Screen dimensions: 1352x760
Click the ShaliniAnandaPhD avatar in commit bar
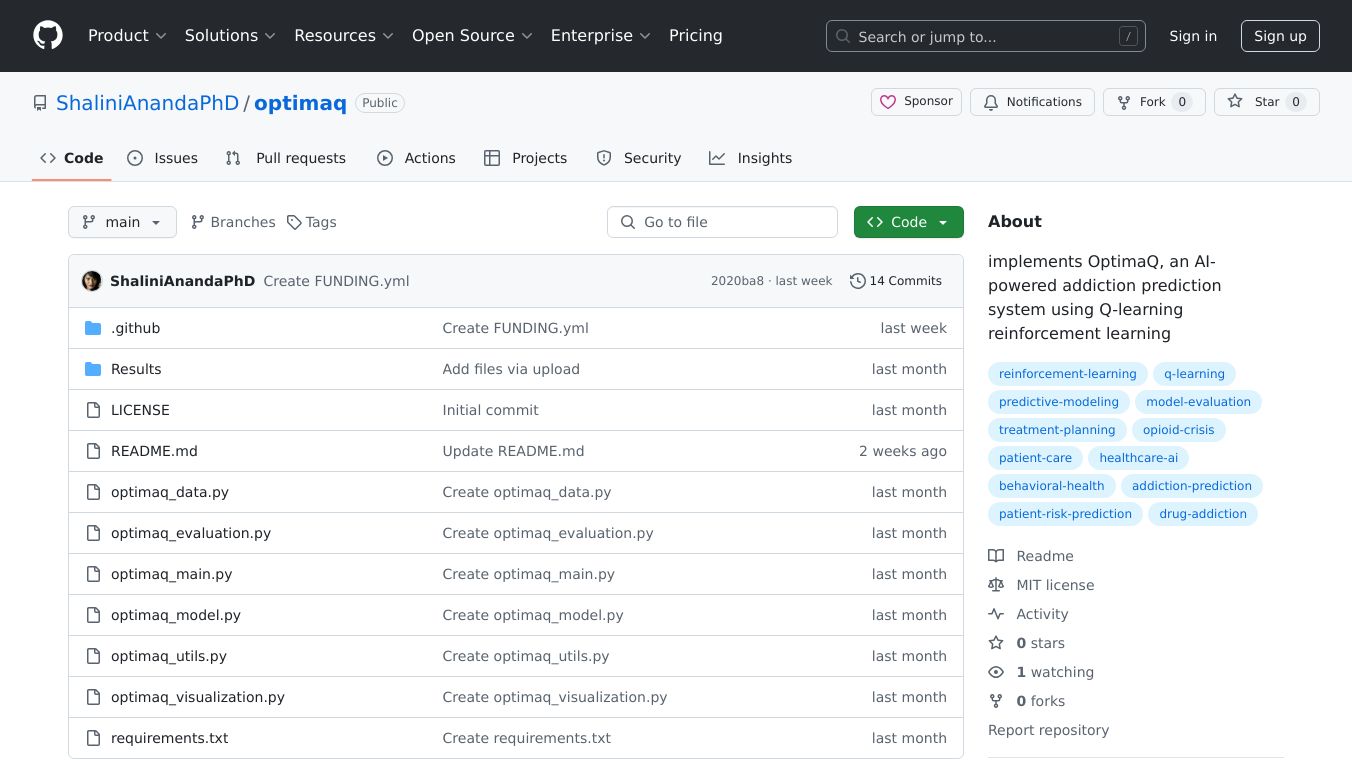click(x=92, y=281)
